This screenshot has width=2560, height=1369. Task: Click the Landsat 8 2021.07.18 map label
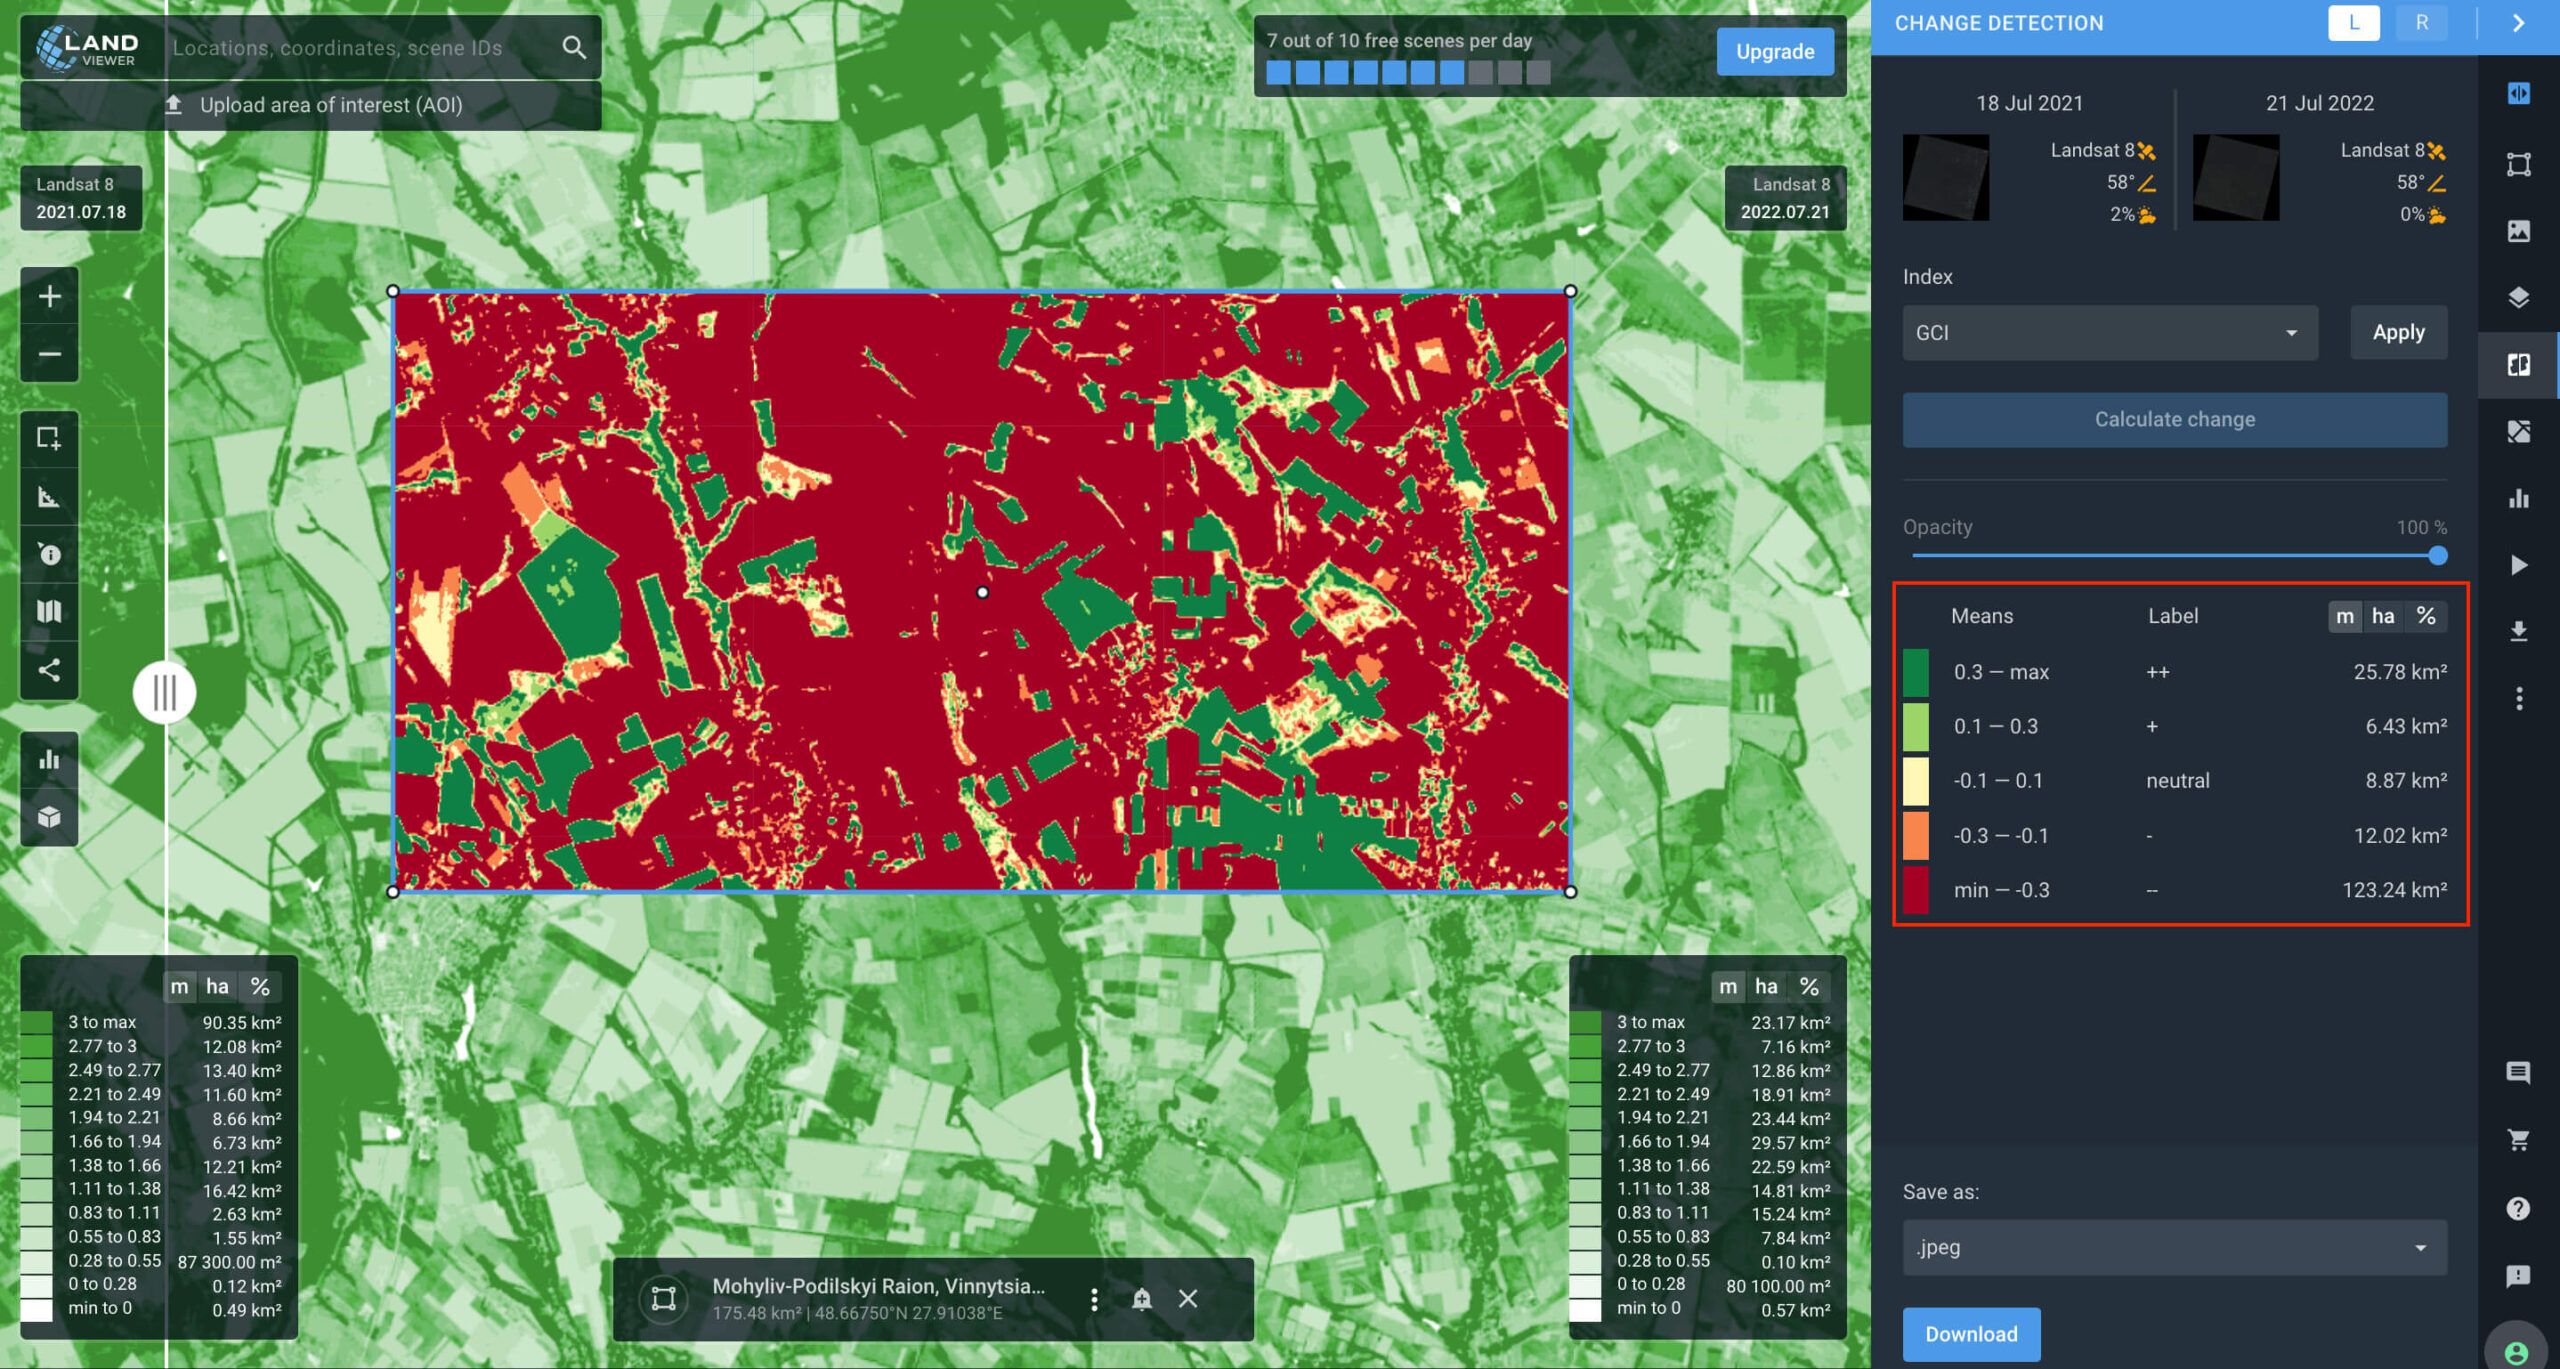coord(81,198)
